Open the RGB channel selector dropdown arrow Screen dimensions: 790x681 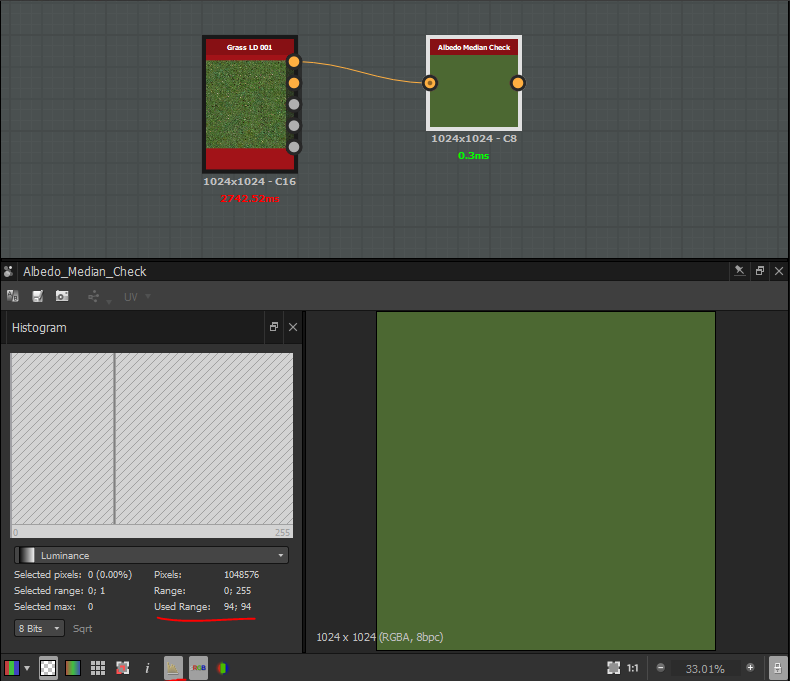tap(27, 667)
